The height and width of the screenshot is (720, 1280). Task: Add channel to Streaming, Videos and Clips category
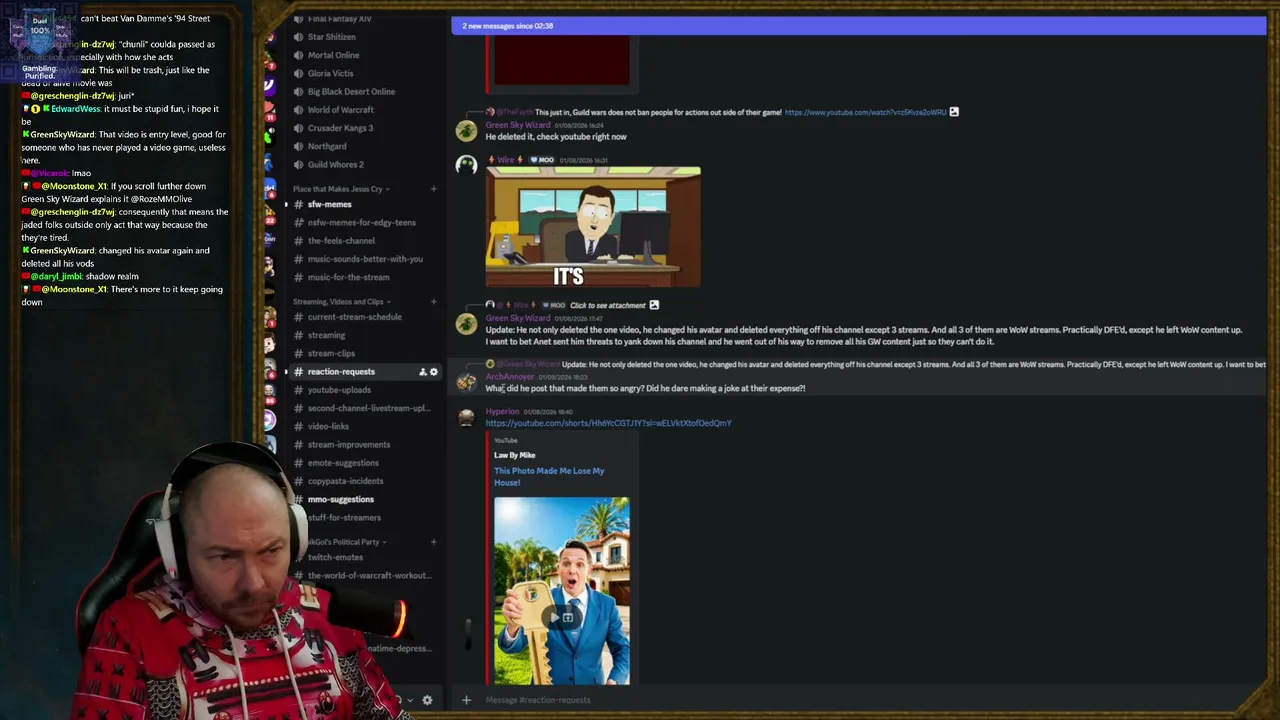point(433,302)
